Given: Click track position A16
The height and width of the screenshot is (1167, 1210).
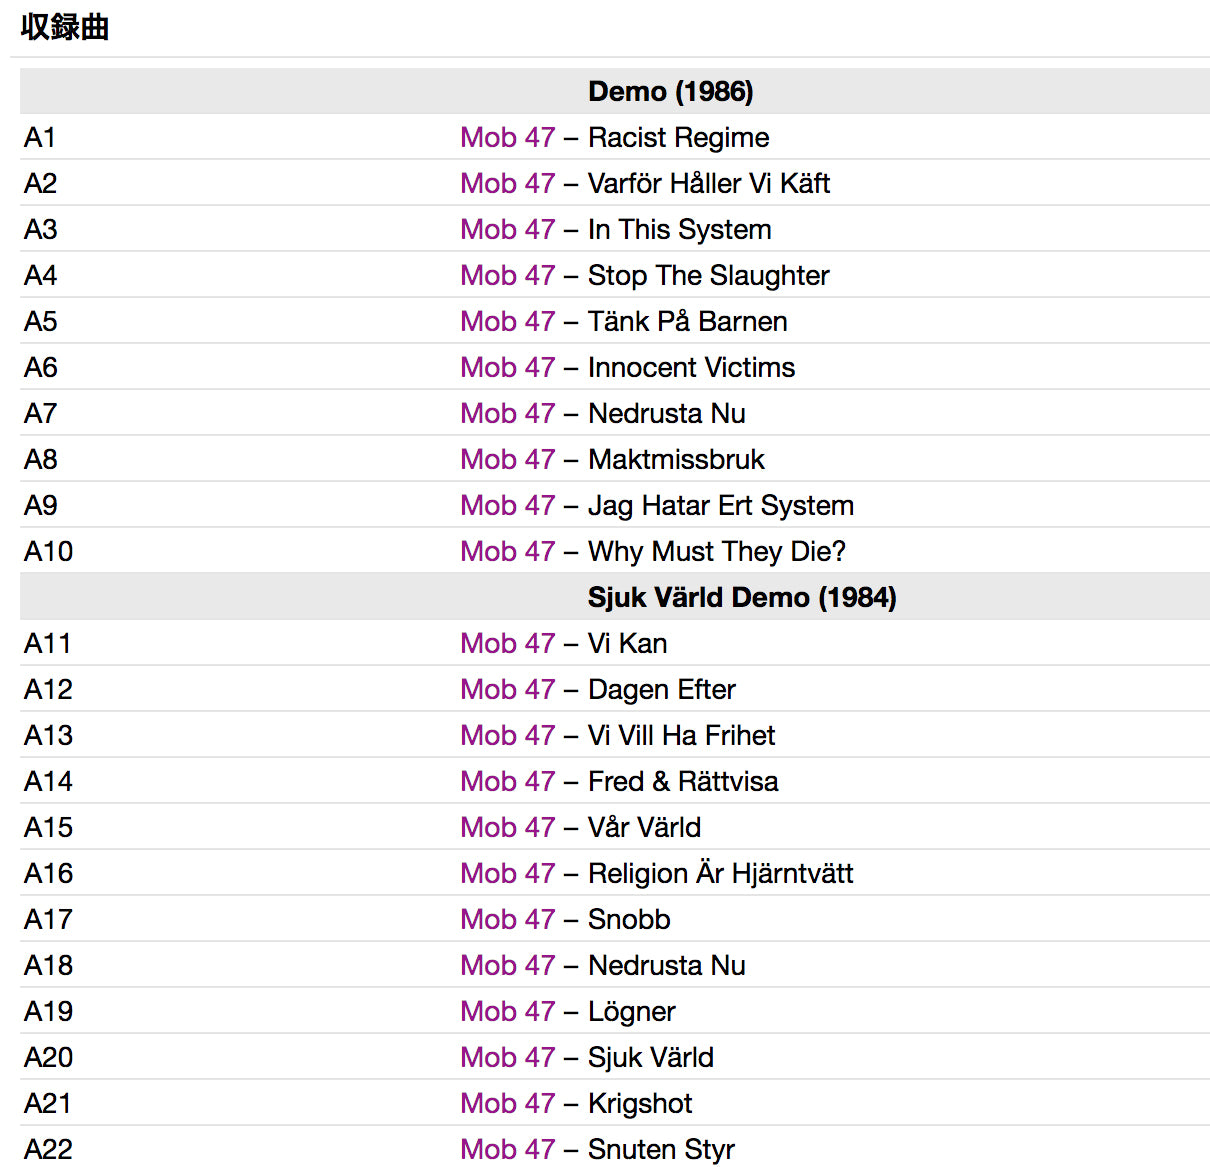Looking at the screenshot, I should 49,873.
